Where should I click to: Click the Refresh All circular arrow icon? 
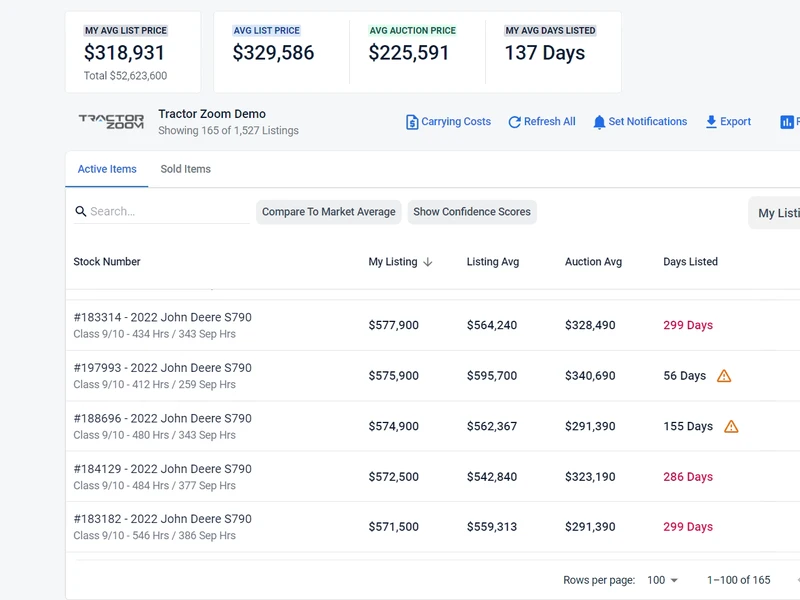pyautogui.click(x=515, y=122)
